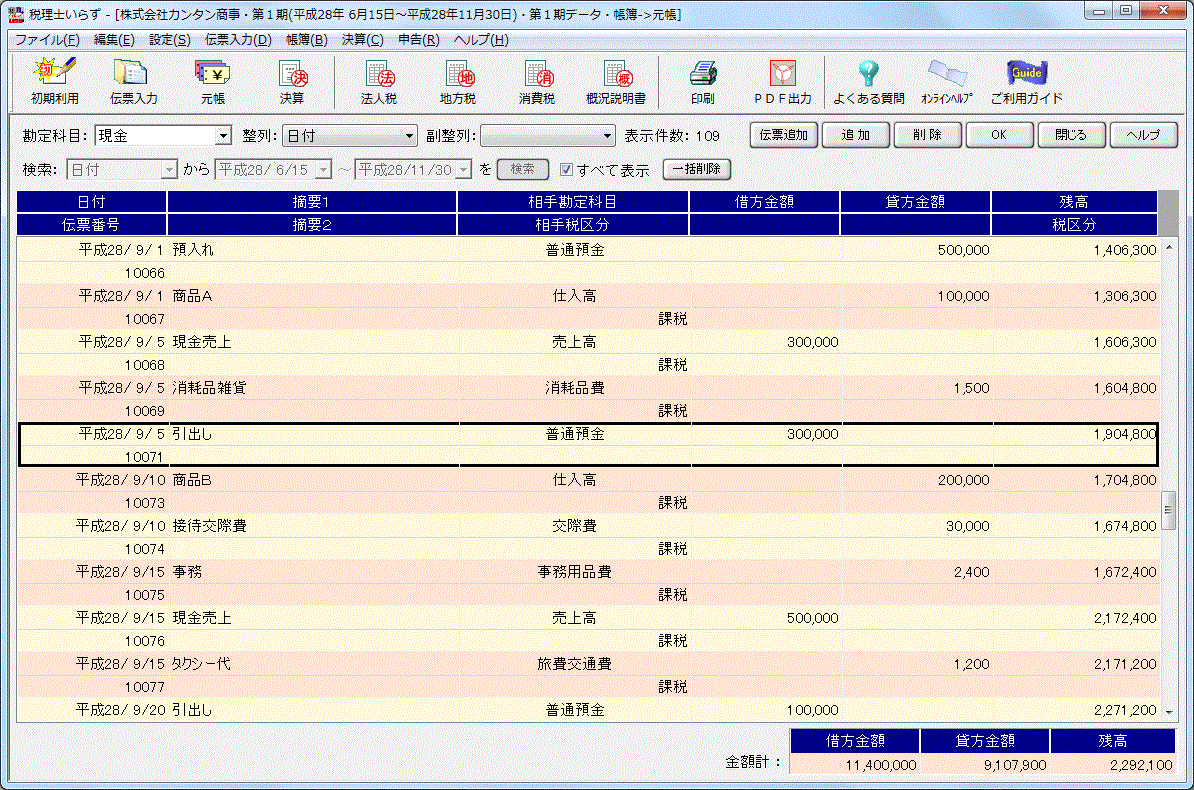1194x790 pixels.
Task: Click the vertical scrollbar thumb in ledger
Action: tap(1167, 509)
